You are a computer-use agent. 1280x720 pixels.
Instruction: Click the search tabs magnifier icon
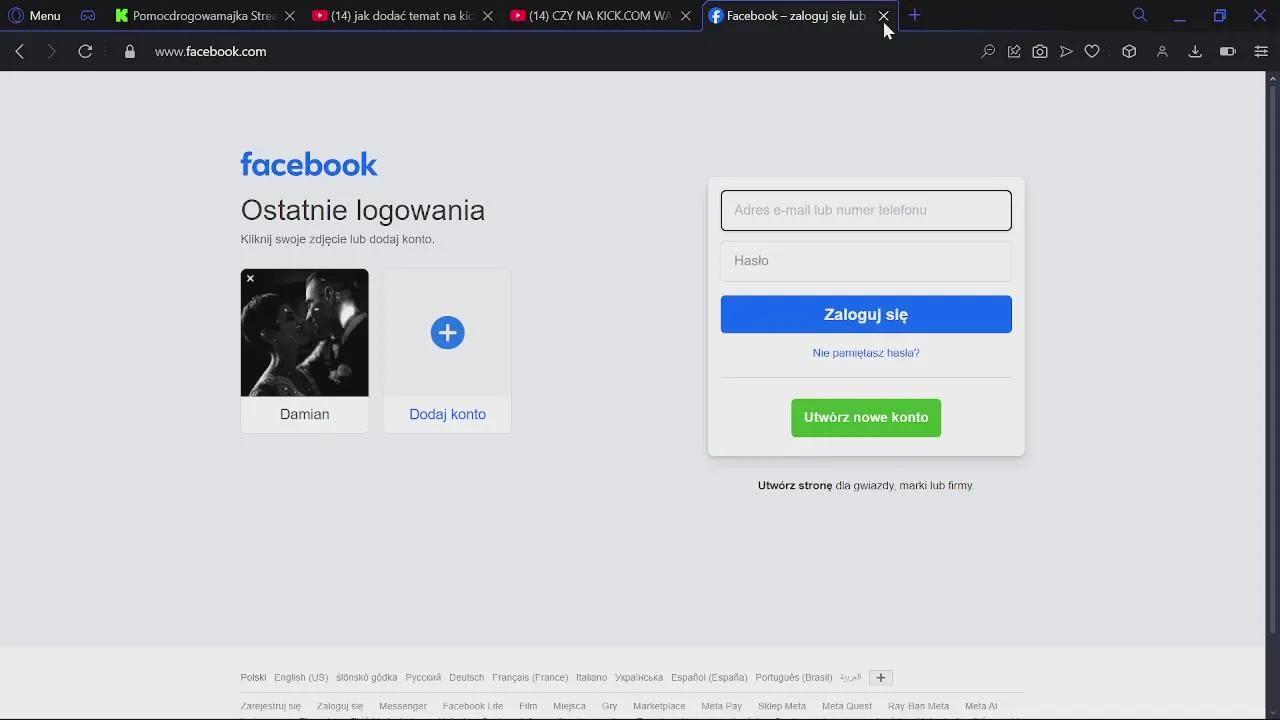coord(1139,15)
